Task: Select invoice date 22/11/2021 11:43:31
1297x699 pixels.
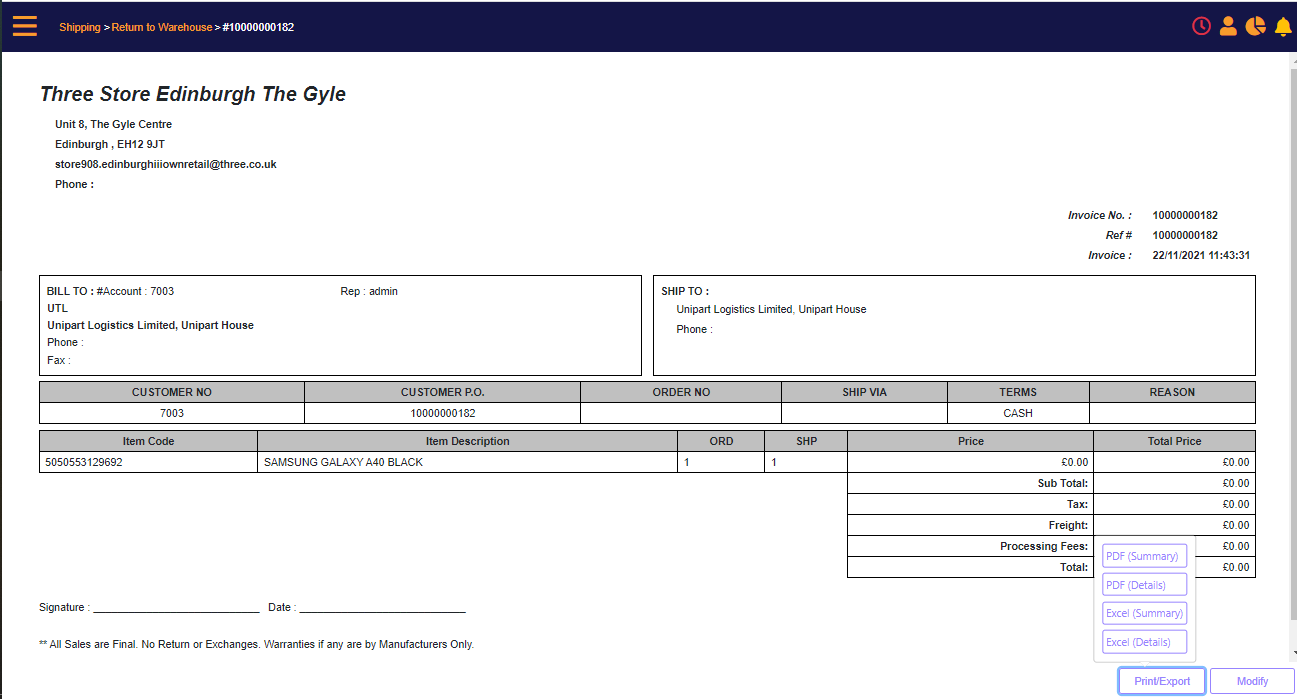Action: 1201,255
